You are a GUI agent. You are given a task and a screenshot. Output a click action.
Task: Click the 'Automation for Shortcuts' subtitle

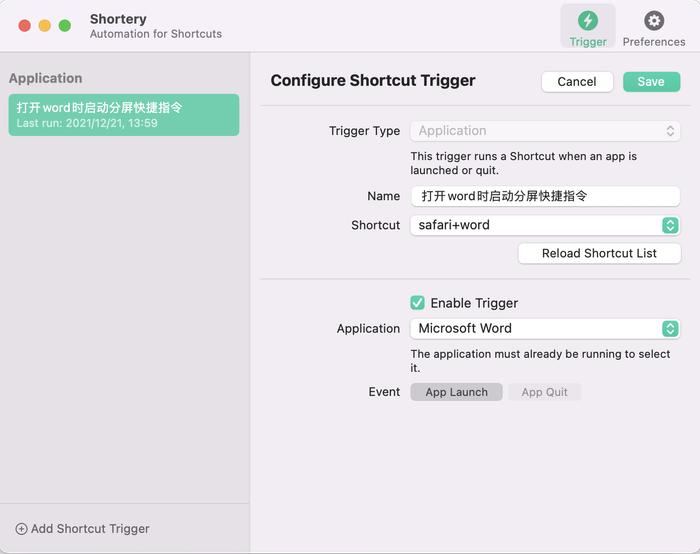(156, 34)
